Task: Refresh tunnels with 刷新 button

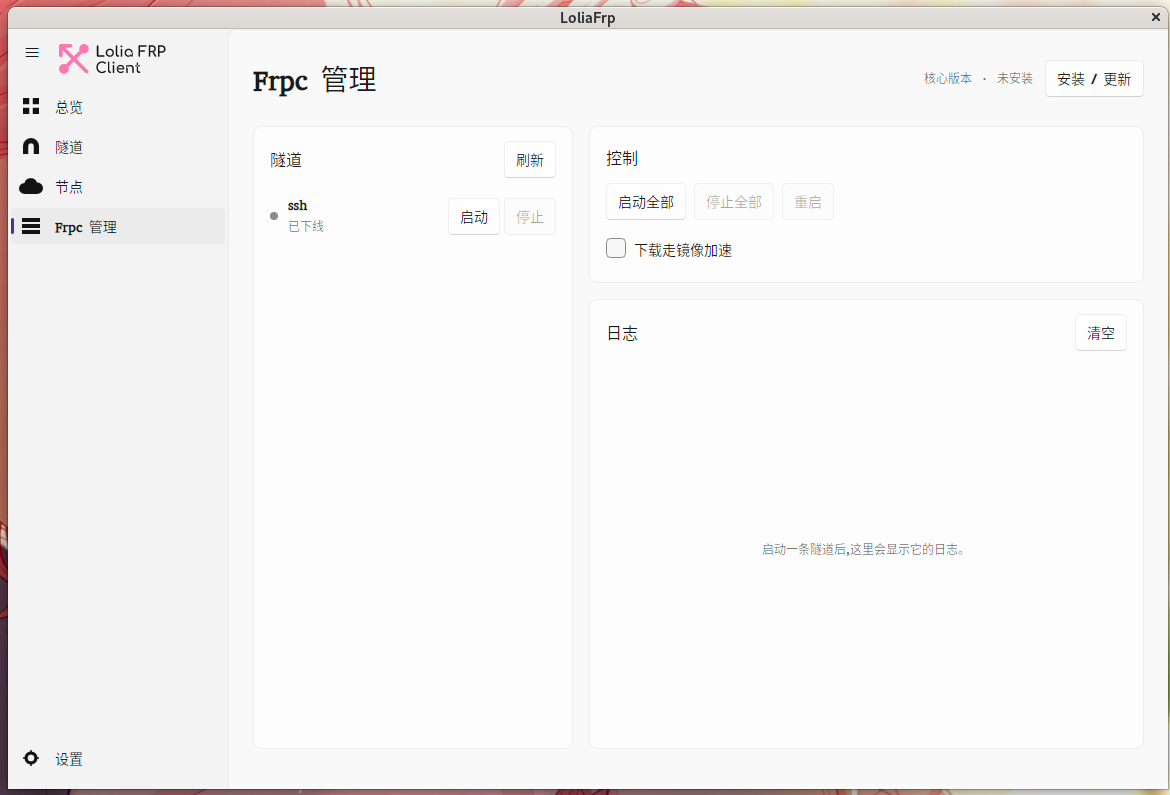Action: 530,160
